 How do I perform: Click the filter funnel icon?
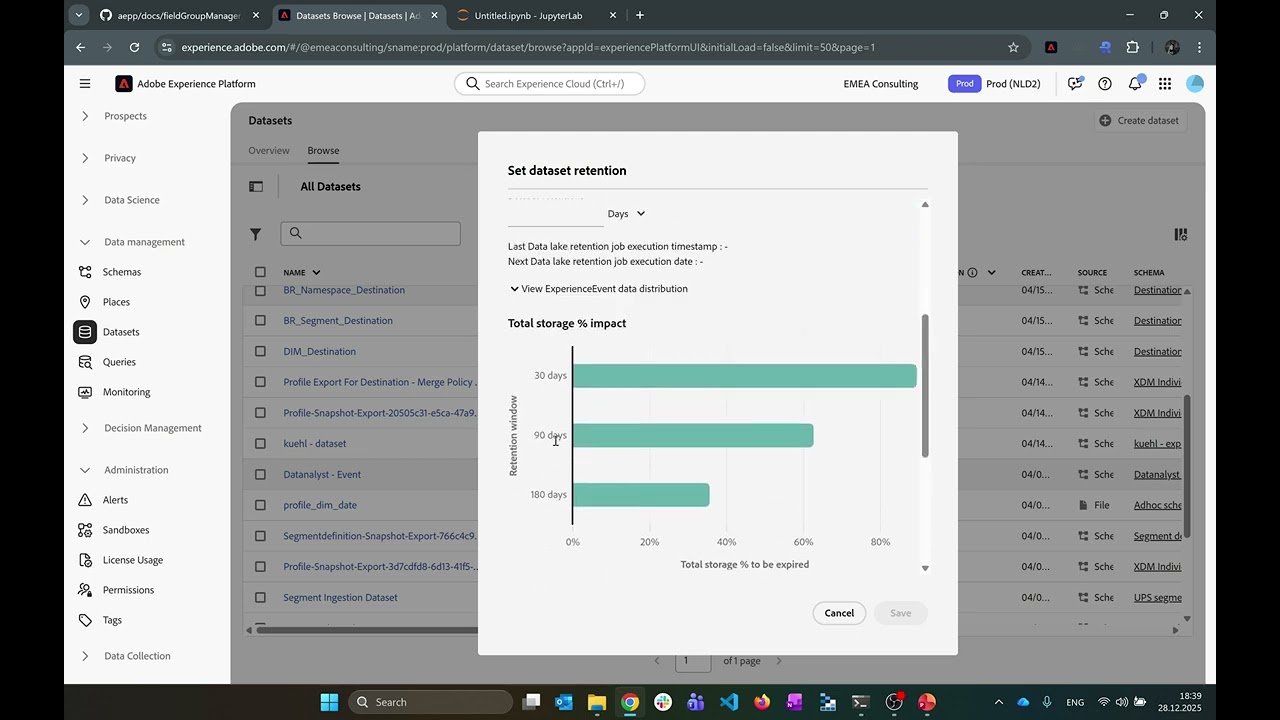pyautogui.click(x=256, y=234)
